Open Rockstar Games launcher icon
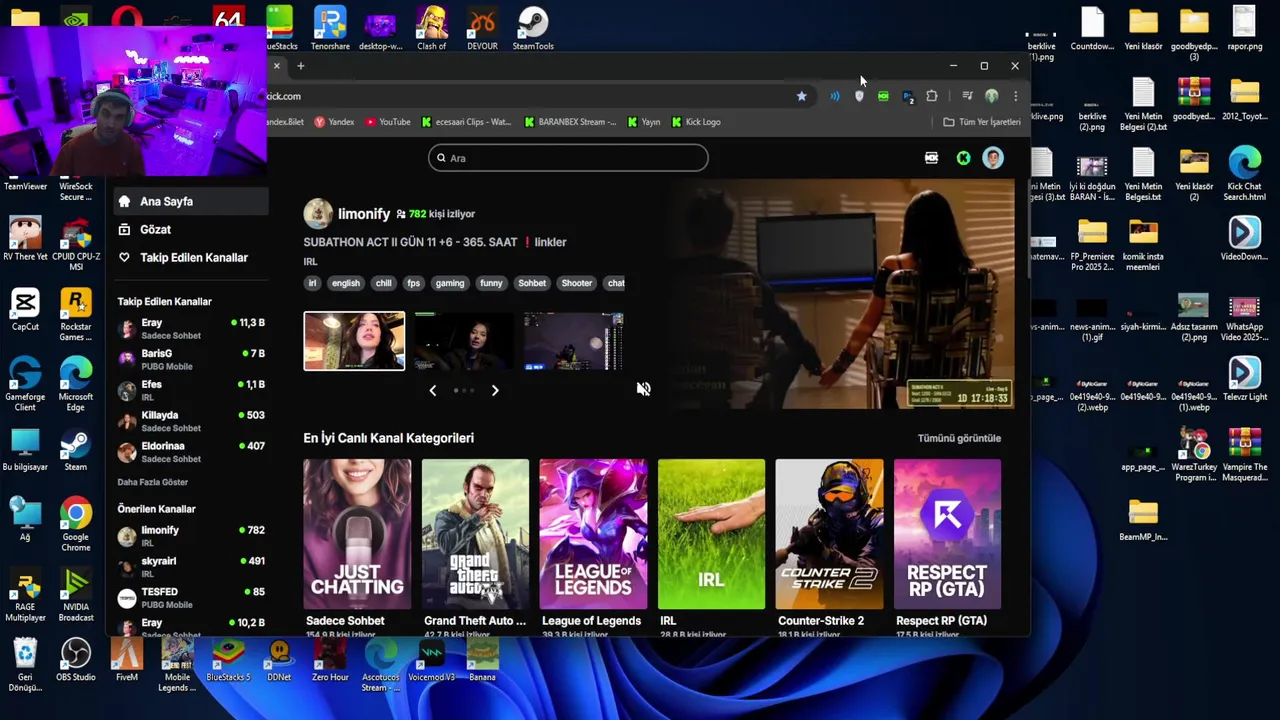Screen dimensions: 1280x720 point(76,314)
